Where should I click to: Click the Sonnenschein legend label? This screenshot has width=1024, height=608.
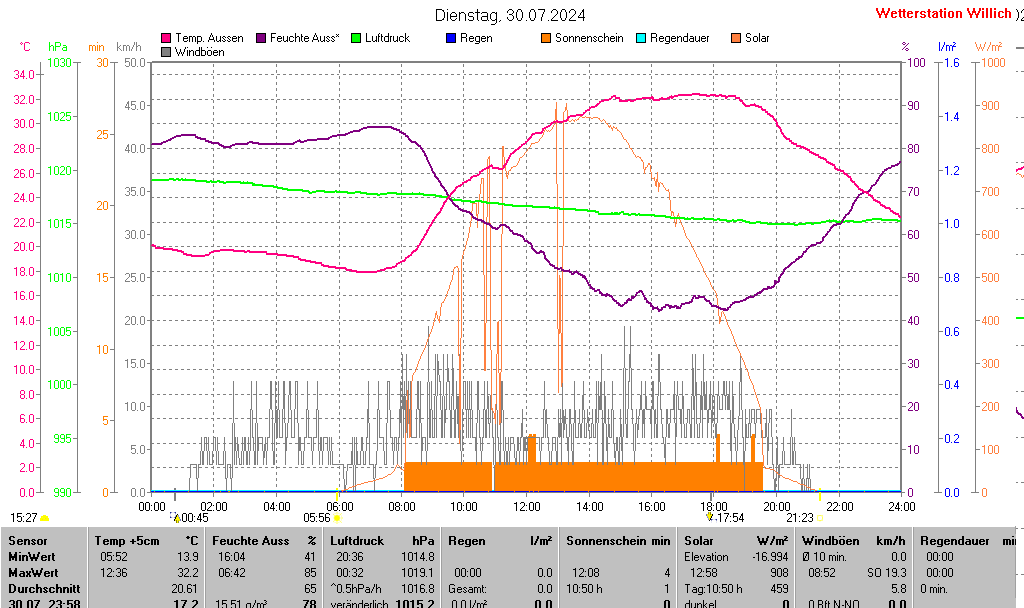(589, 39)
